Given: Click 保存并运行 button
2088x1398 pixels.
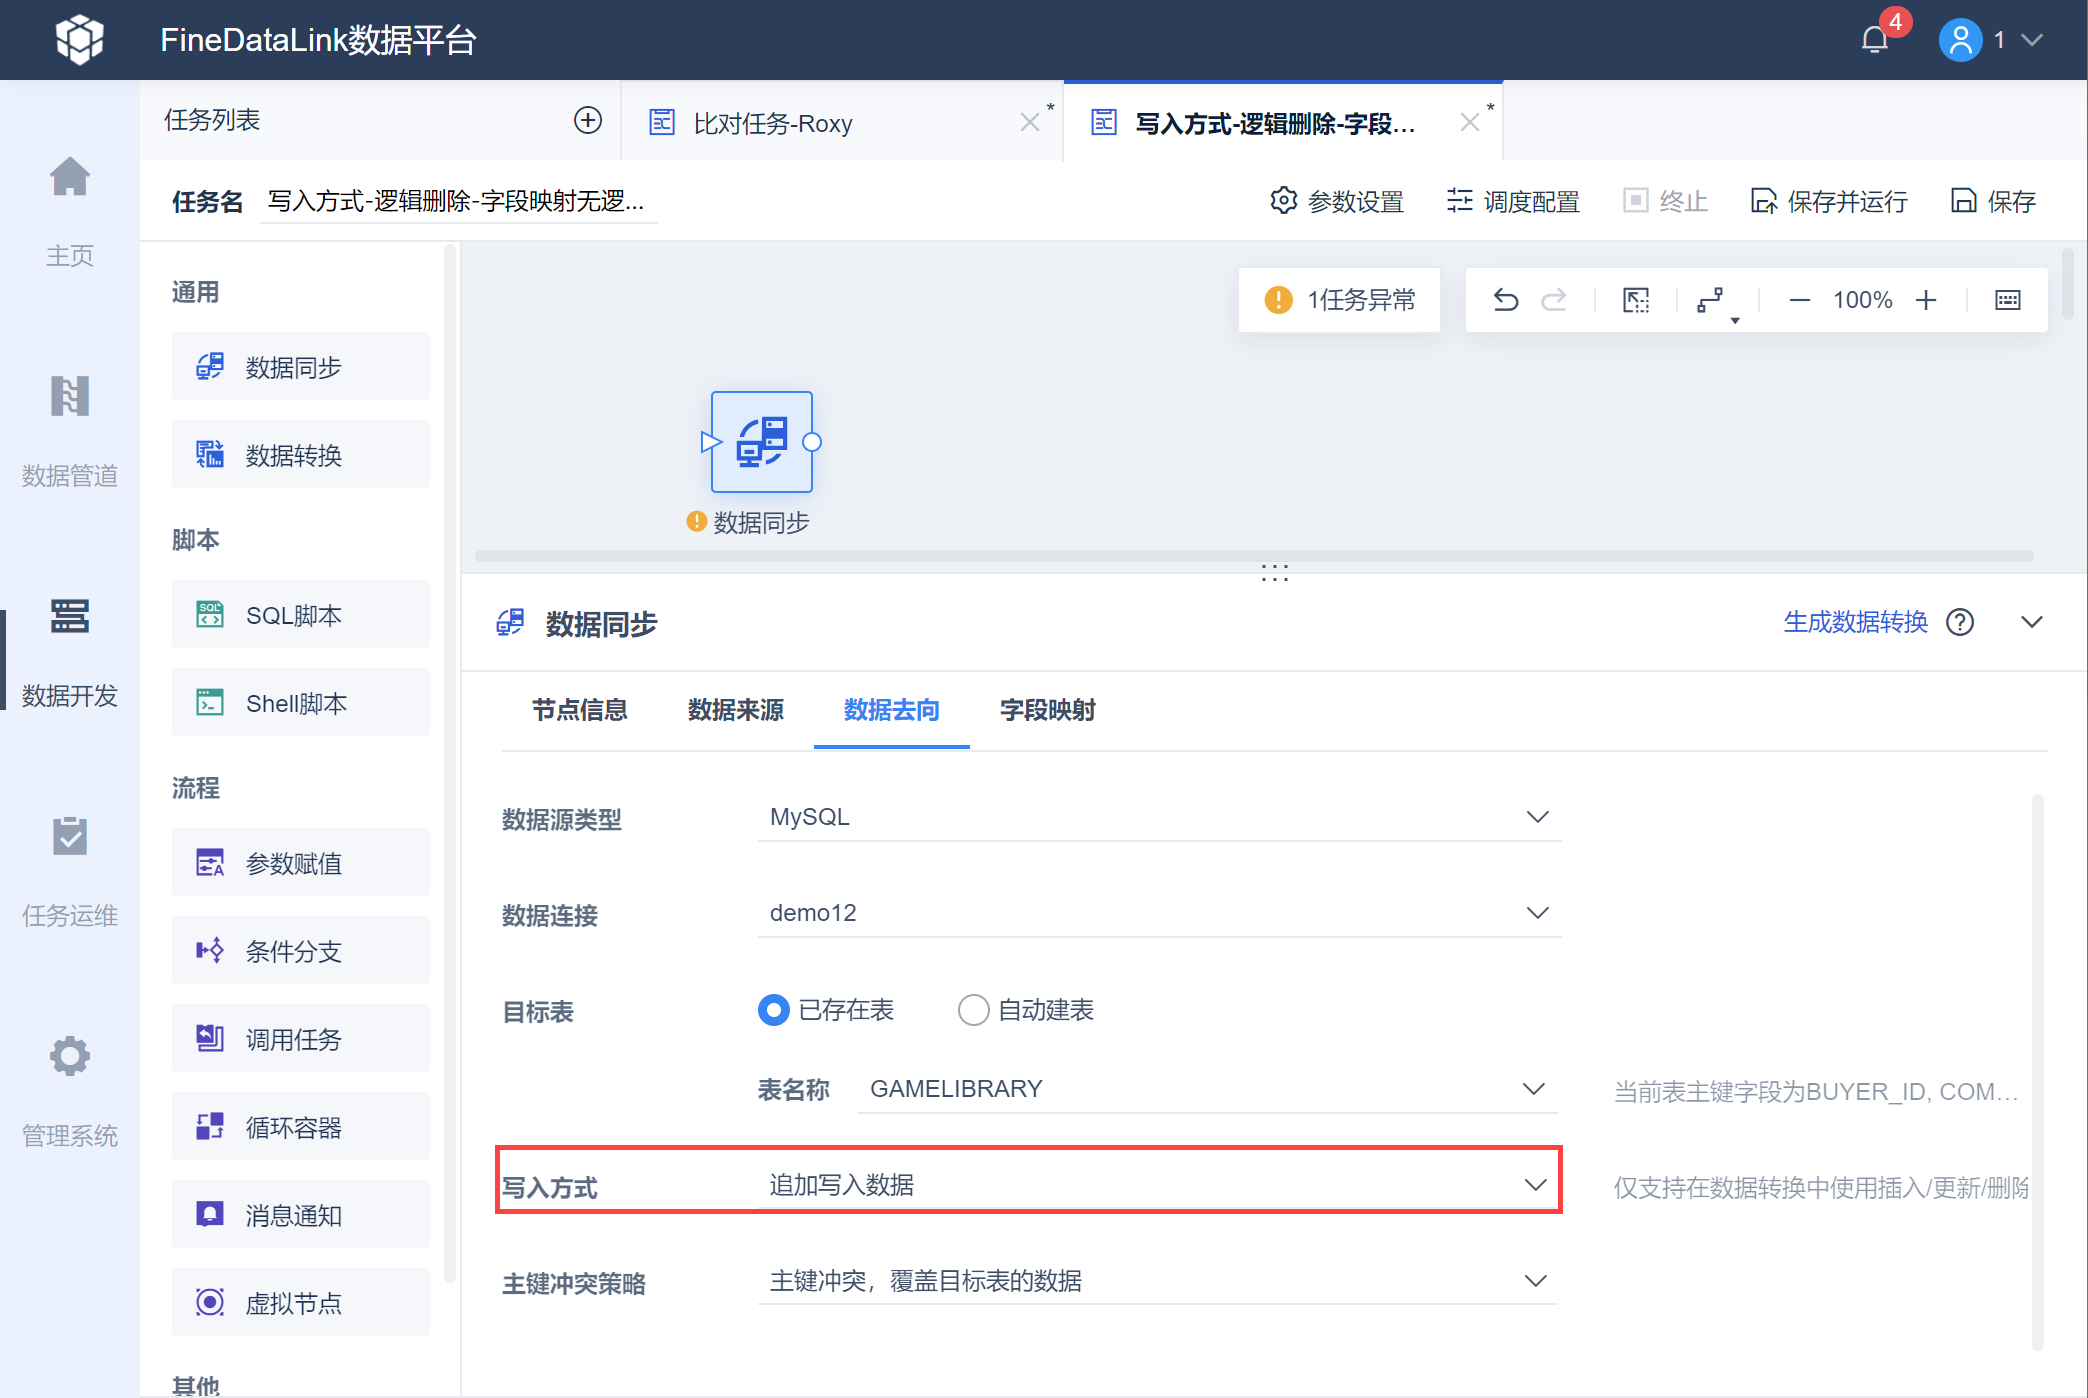Looking at the screenshot, I should tap(1829, 202).
